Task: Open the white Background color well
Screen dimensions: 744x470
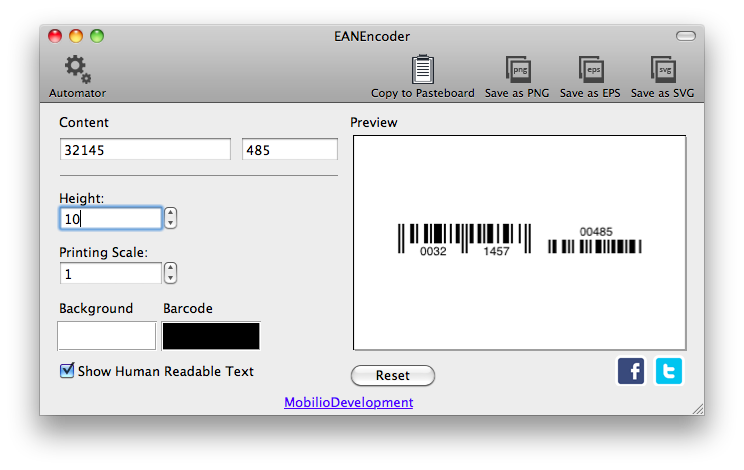Action: pyautogui.click(x=107, y=336)
